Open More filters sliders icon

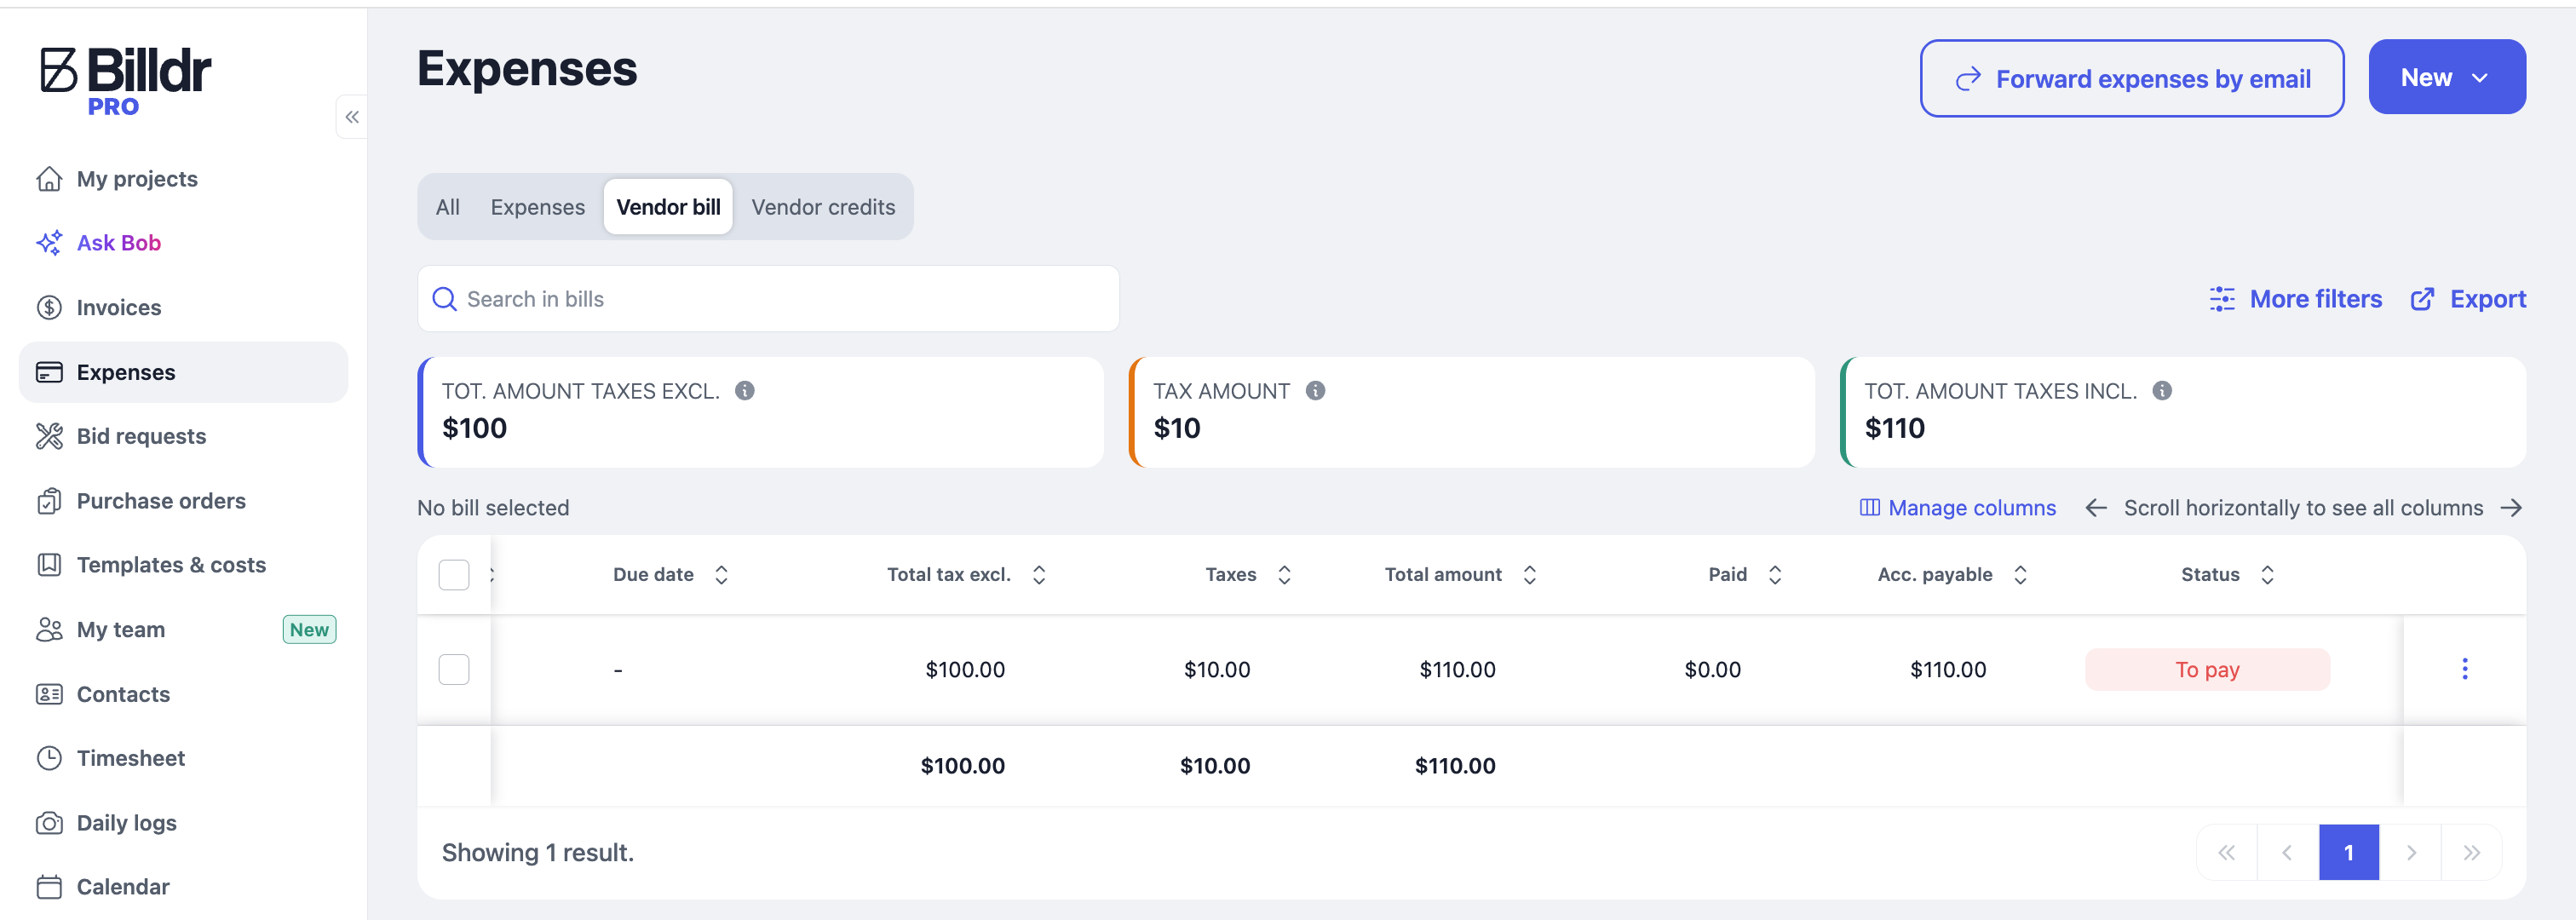click(x=2222, y=299)
